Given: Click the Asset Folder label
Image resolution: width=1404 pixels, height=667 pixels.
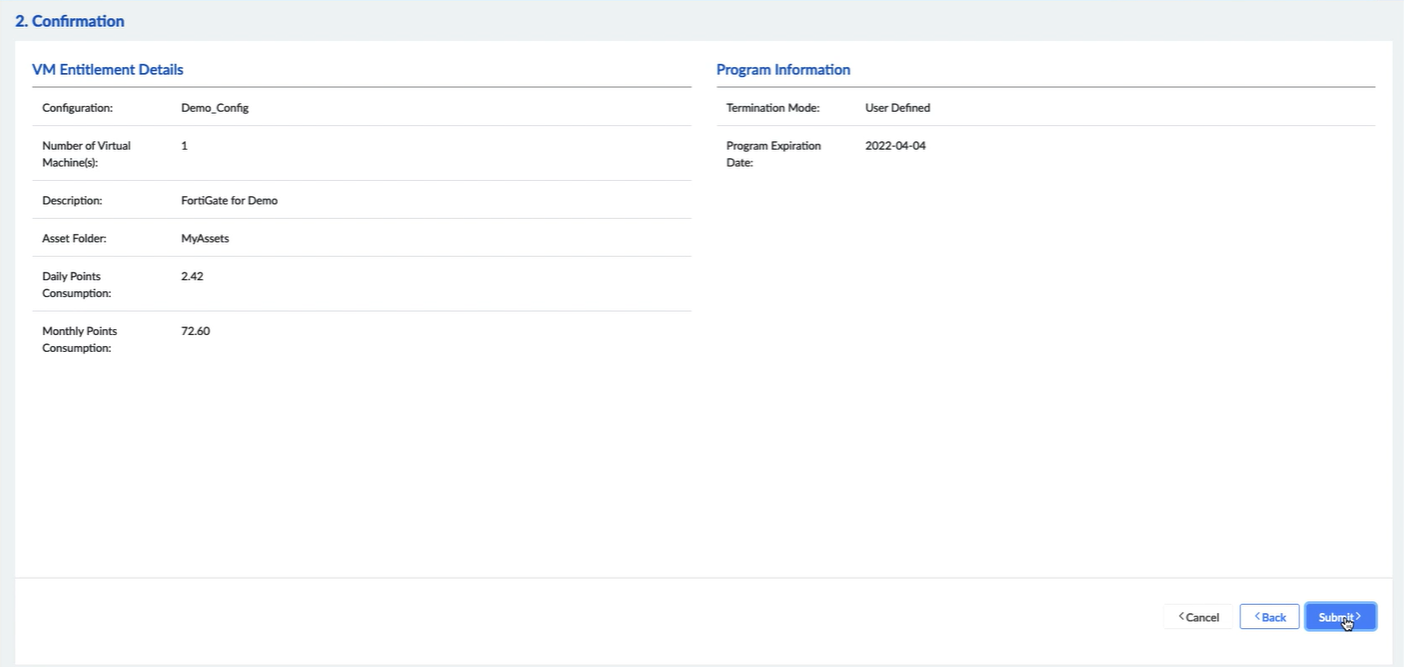Looking at the screenshot, I should (x=74, y=239).
